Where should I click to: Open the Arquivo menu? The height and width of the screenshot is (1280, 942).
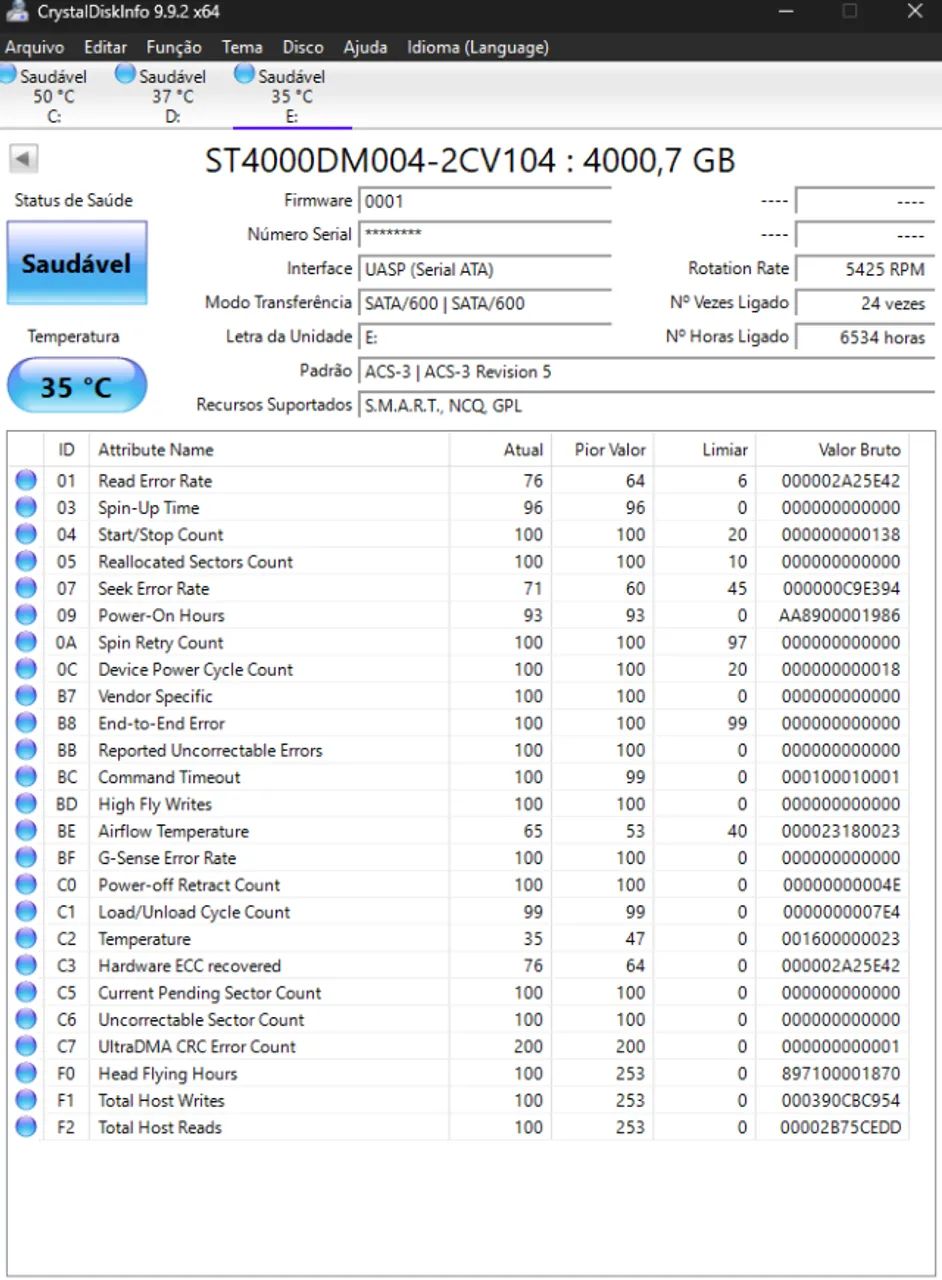pos(34,47)
